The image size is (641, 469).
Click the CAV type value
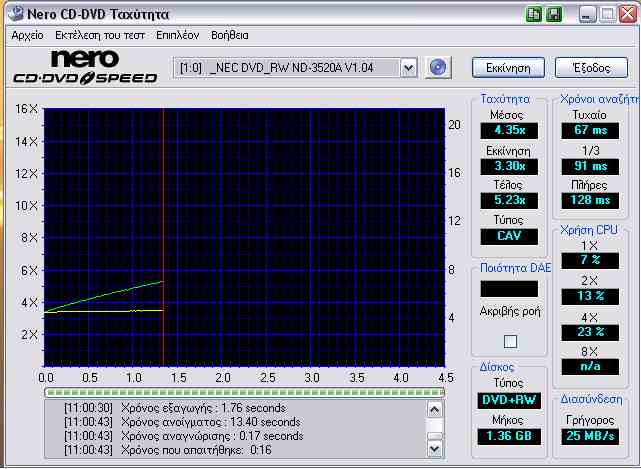[x=509, y=236]
